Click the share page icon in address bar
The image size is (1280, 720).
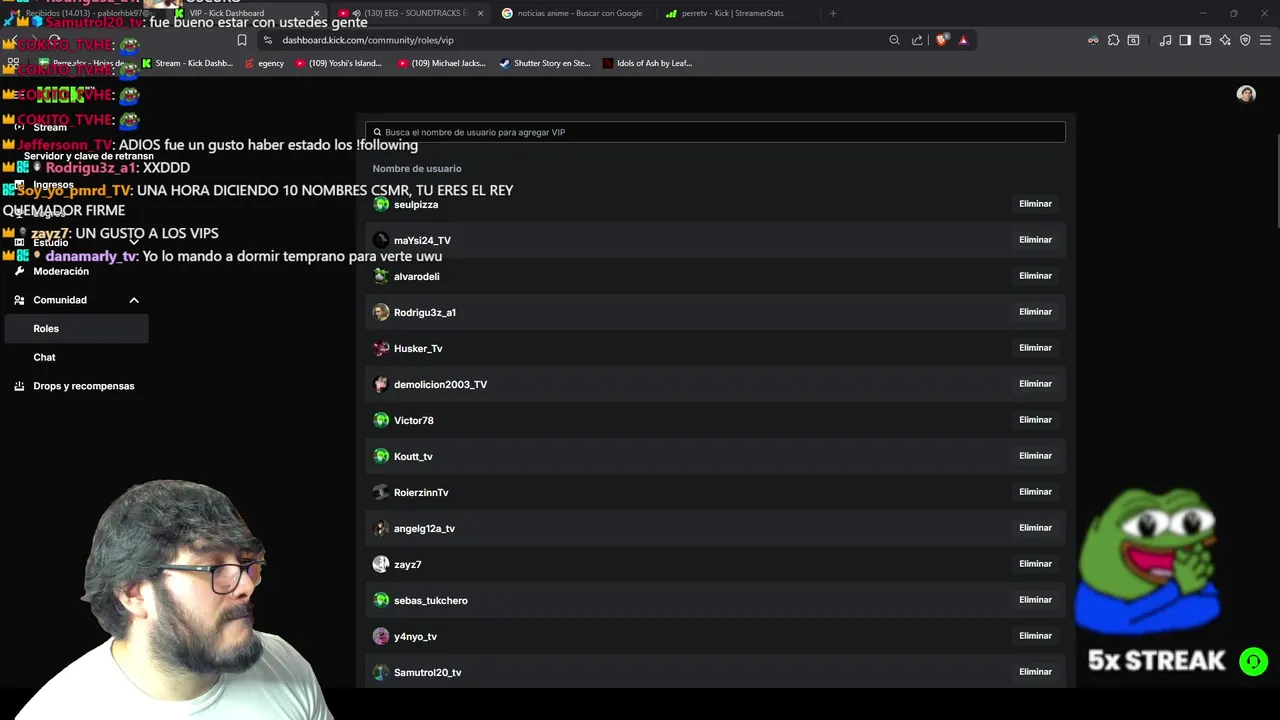[x=917, y=40]
